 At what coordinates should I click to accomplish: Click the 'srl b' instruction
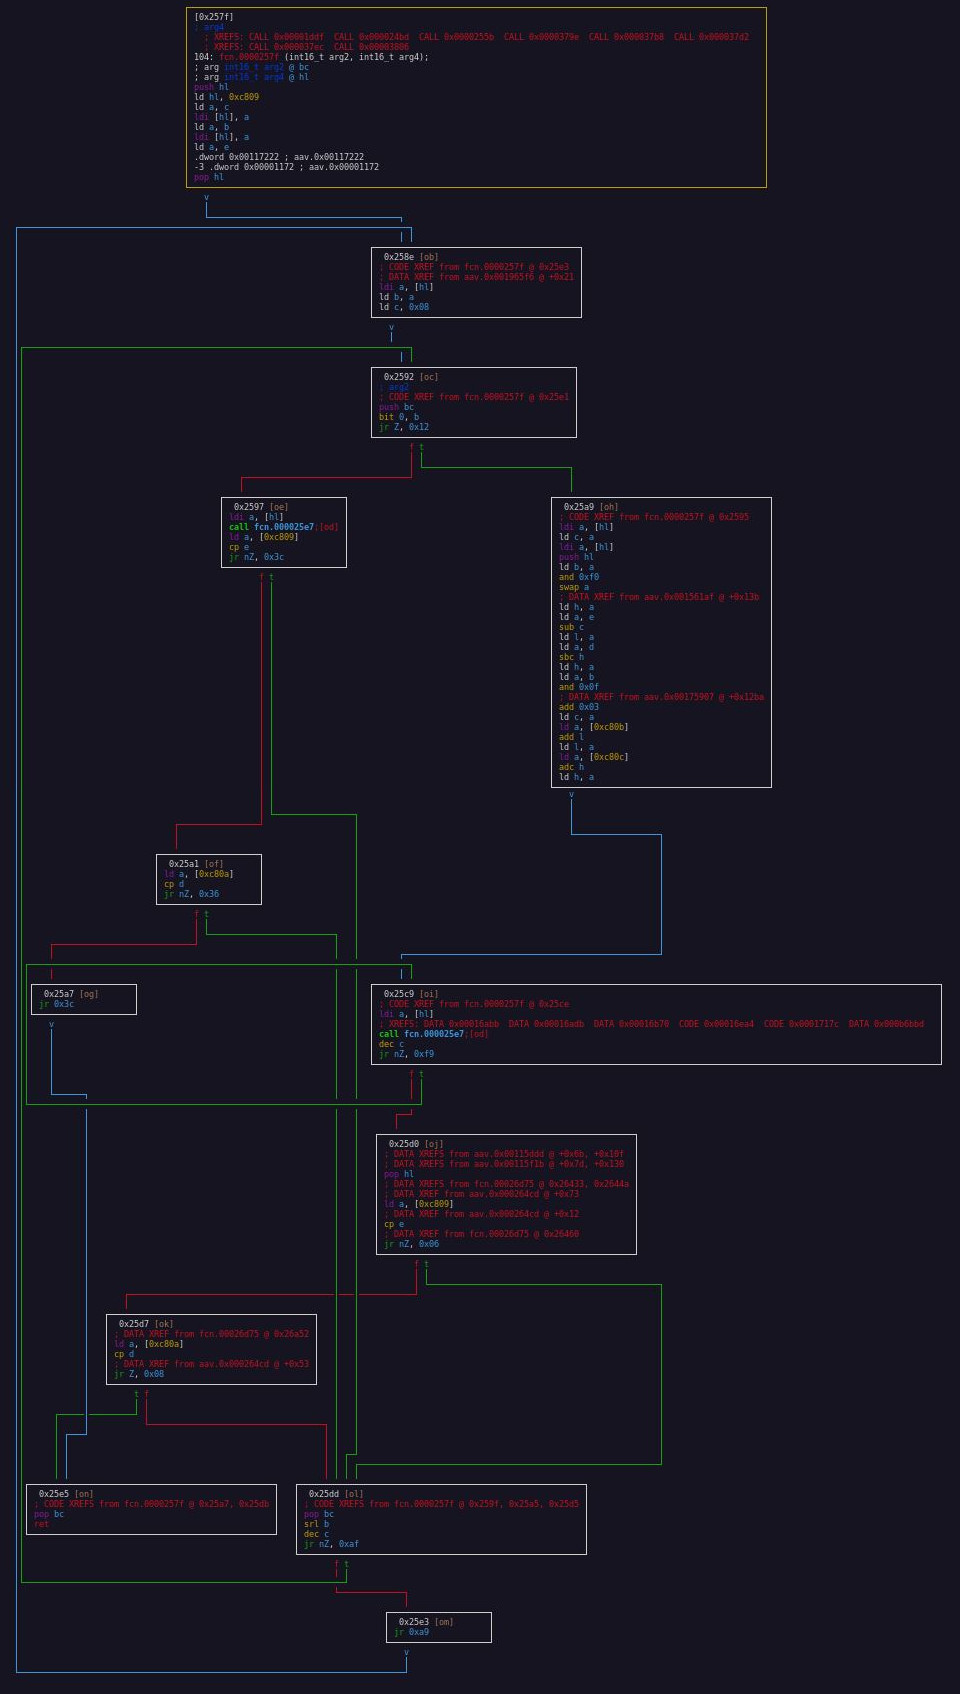point(316,1524)
